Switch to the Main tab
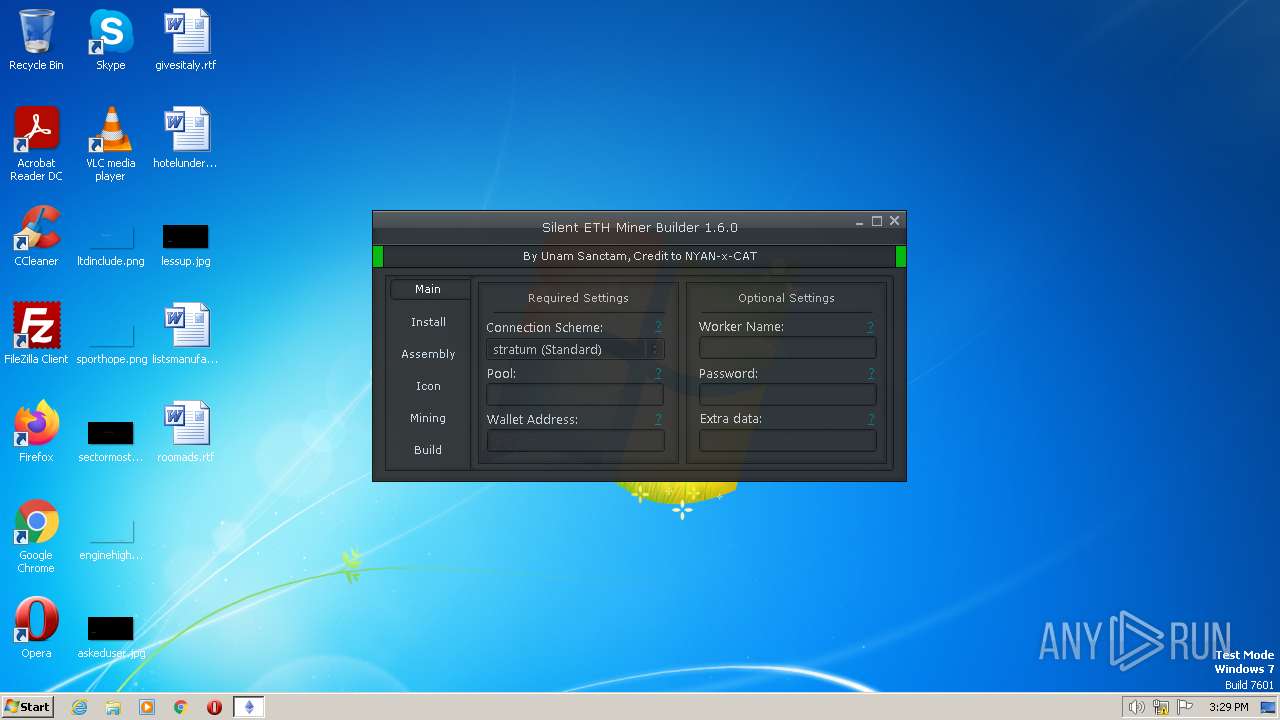 [x=428, y=289]
